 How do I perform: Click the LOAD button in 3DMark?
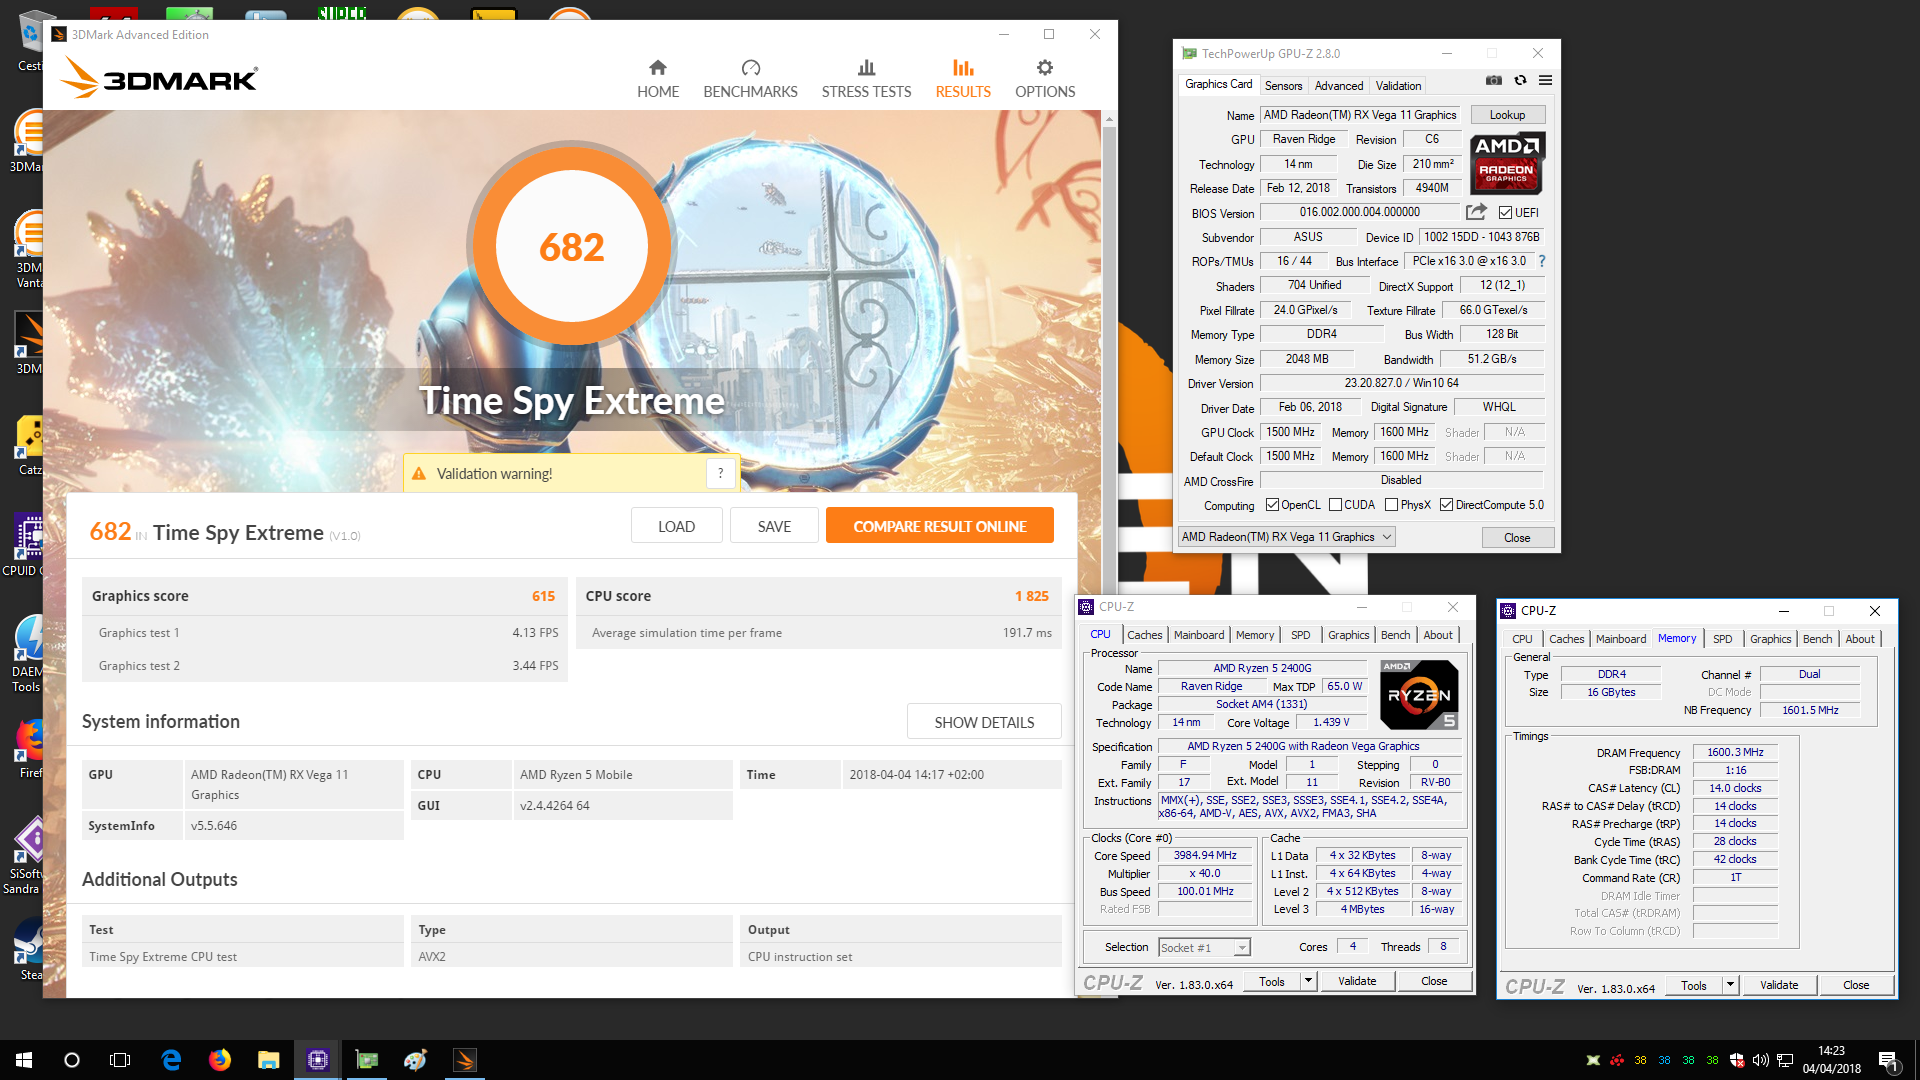click(x=676, y=526)
